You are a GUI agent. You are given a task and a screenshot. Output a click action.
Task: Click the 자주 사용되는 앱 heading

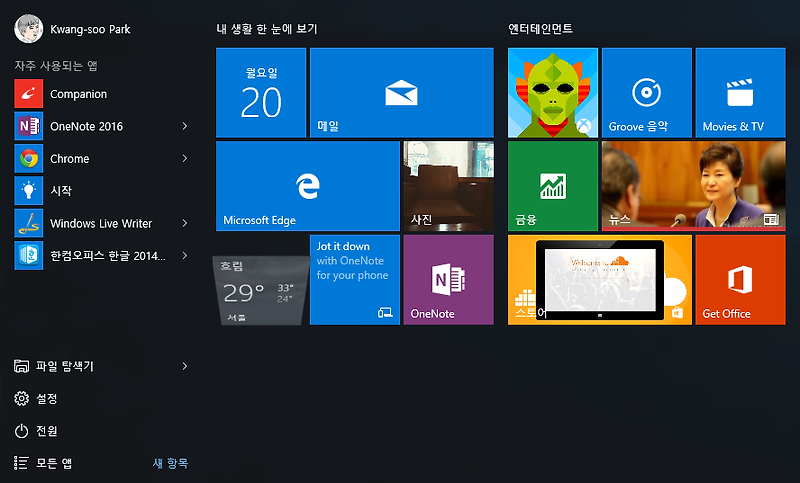(x=56, y=66)
